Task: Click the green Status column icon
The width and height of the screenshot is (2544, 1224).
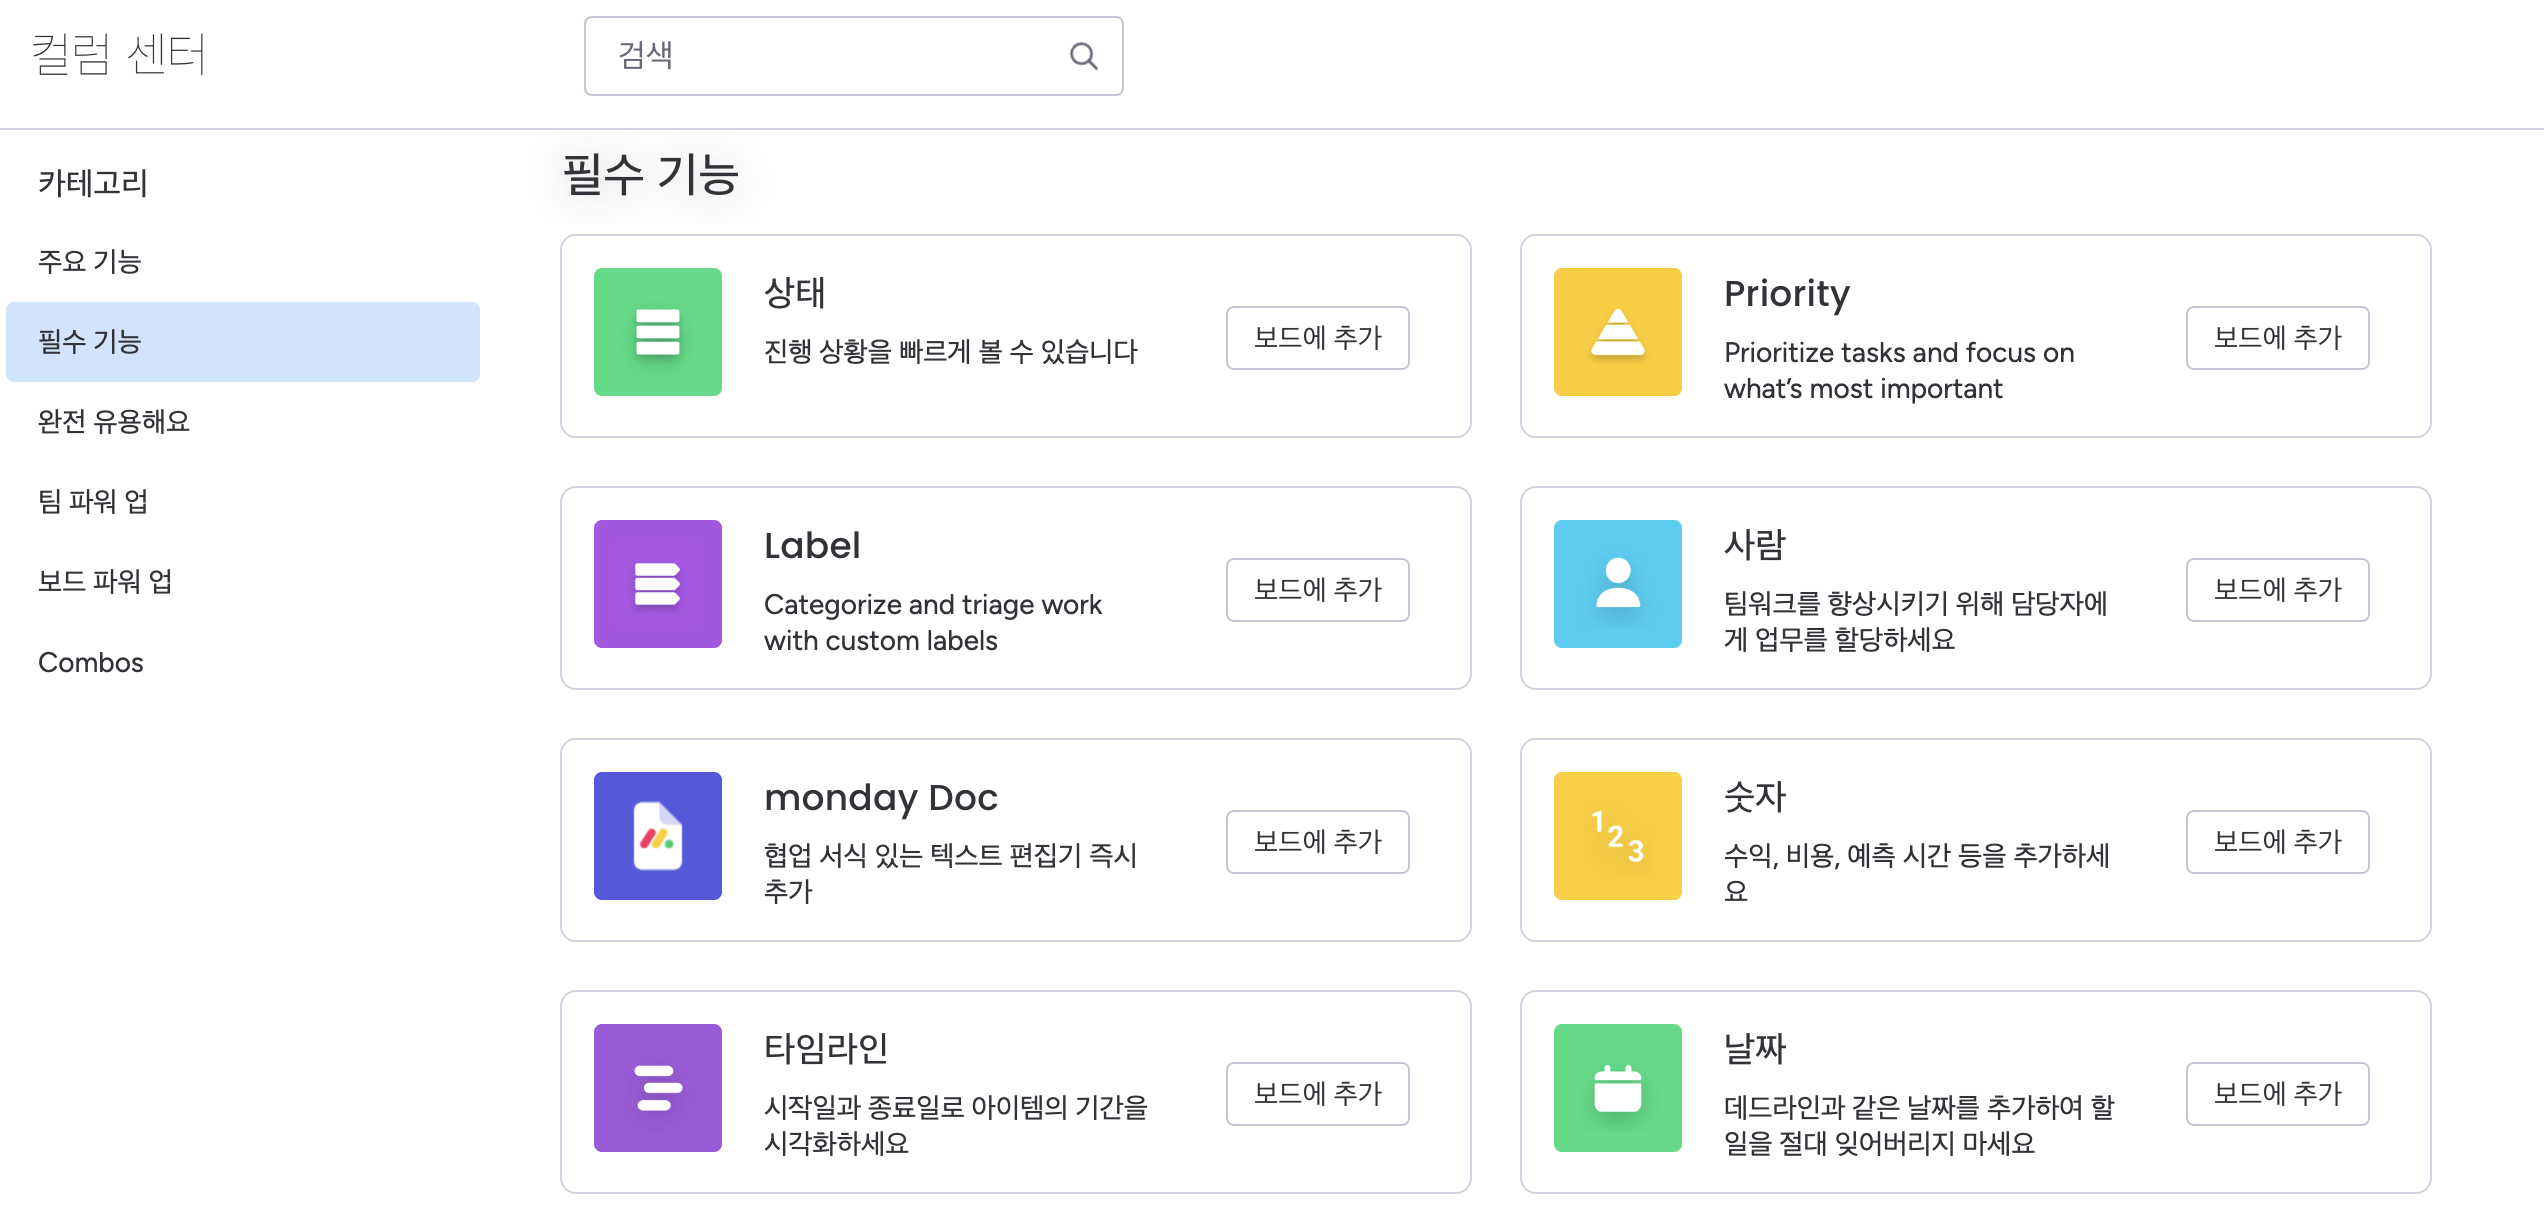Action: click(x=657, y=332)
